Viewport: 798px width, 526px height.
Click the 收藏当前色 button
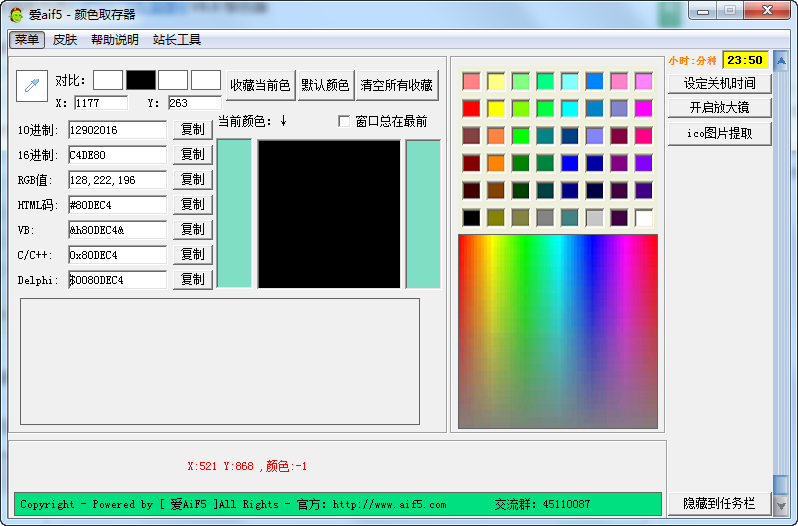260,85
